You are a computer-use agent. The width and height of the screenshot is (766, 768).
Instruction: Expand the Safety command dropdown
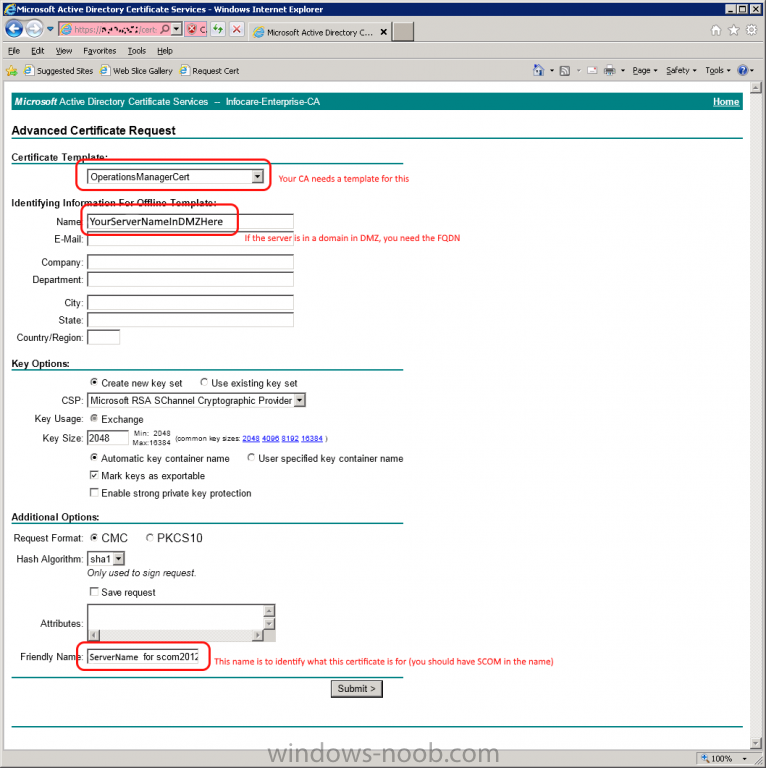point(681,71)
